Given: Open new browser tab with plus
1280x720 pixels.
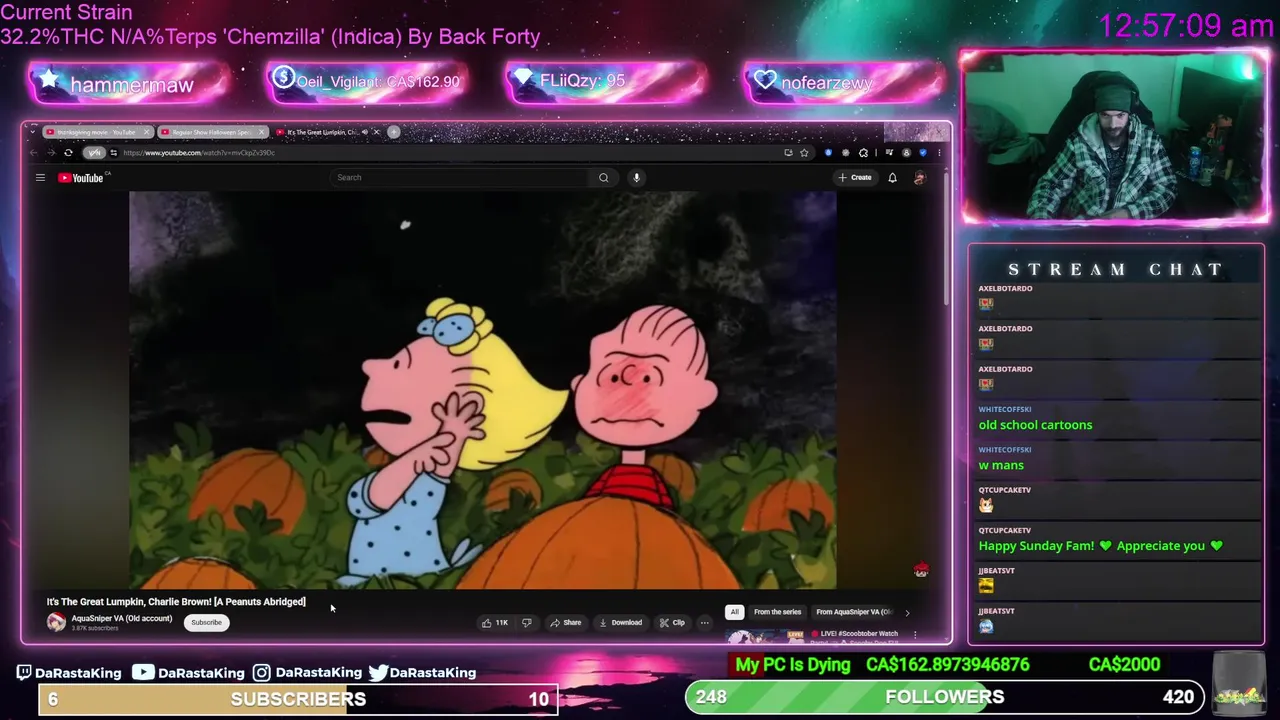Looking at the screenshot, I should pos(394,132).
